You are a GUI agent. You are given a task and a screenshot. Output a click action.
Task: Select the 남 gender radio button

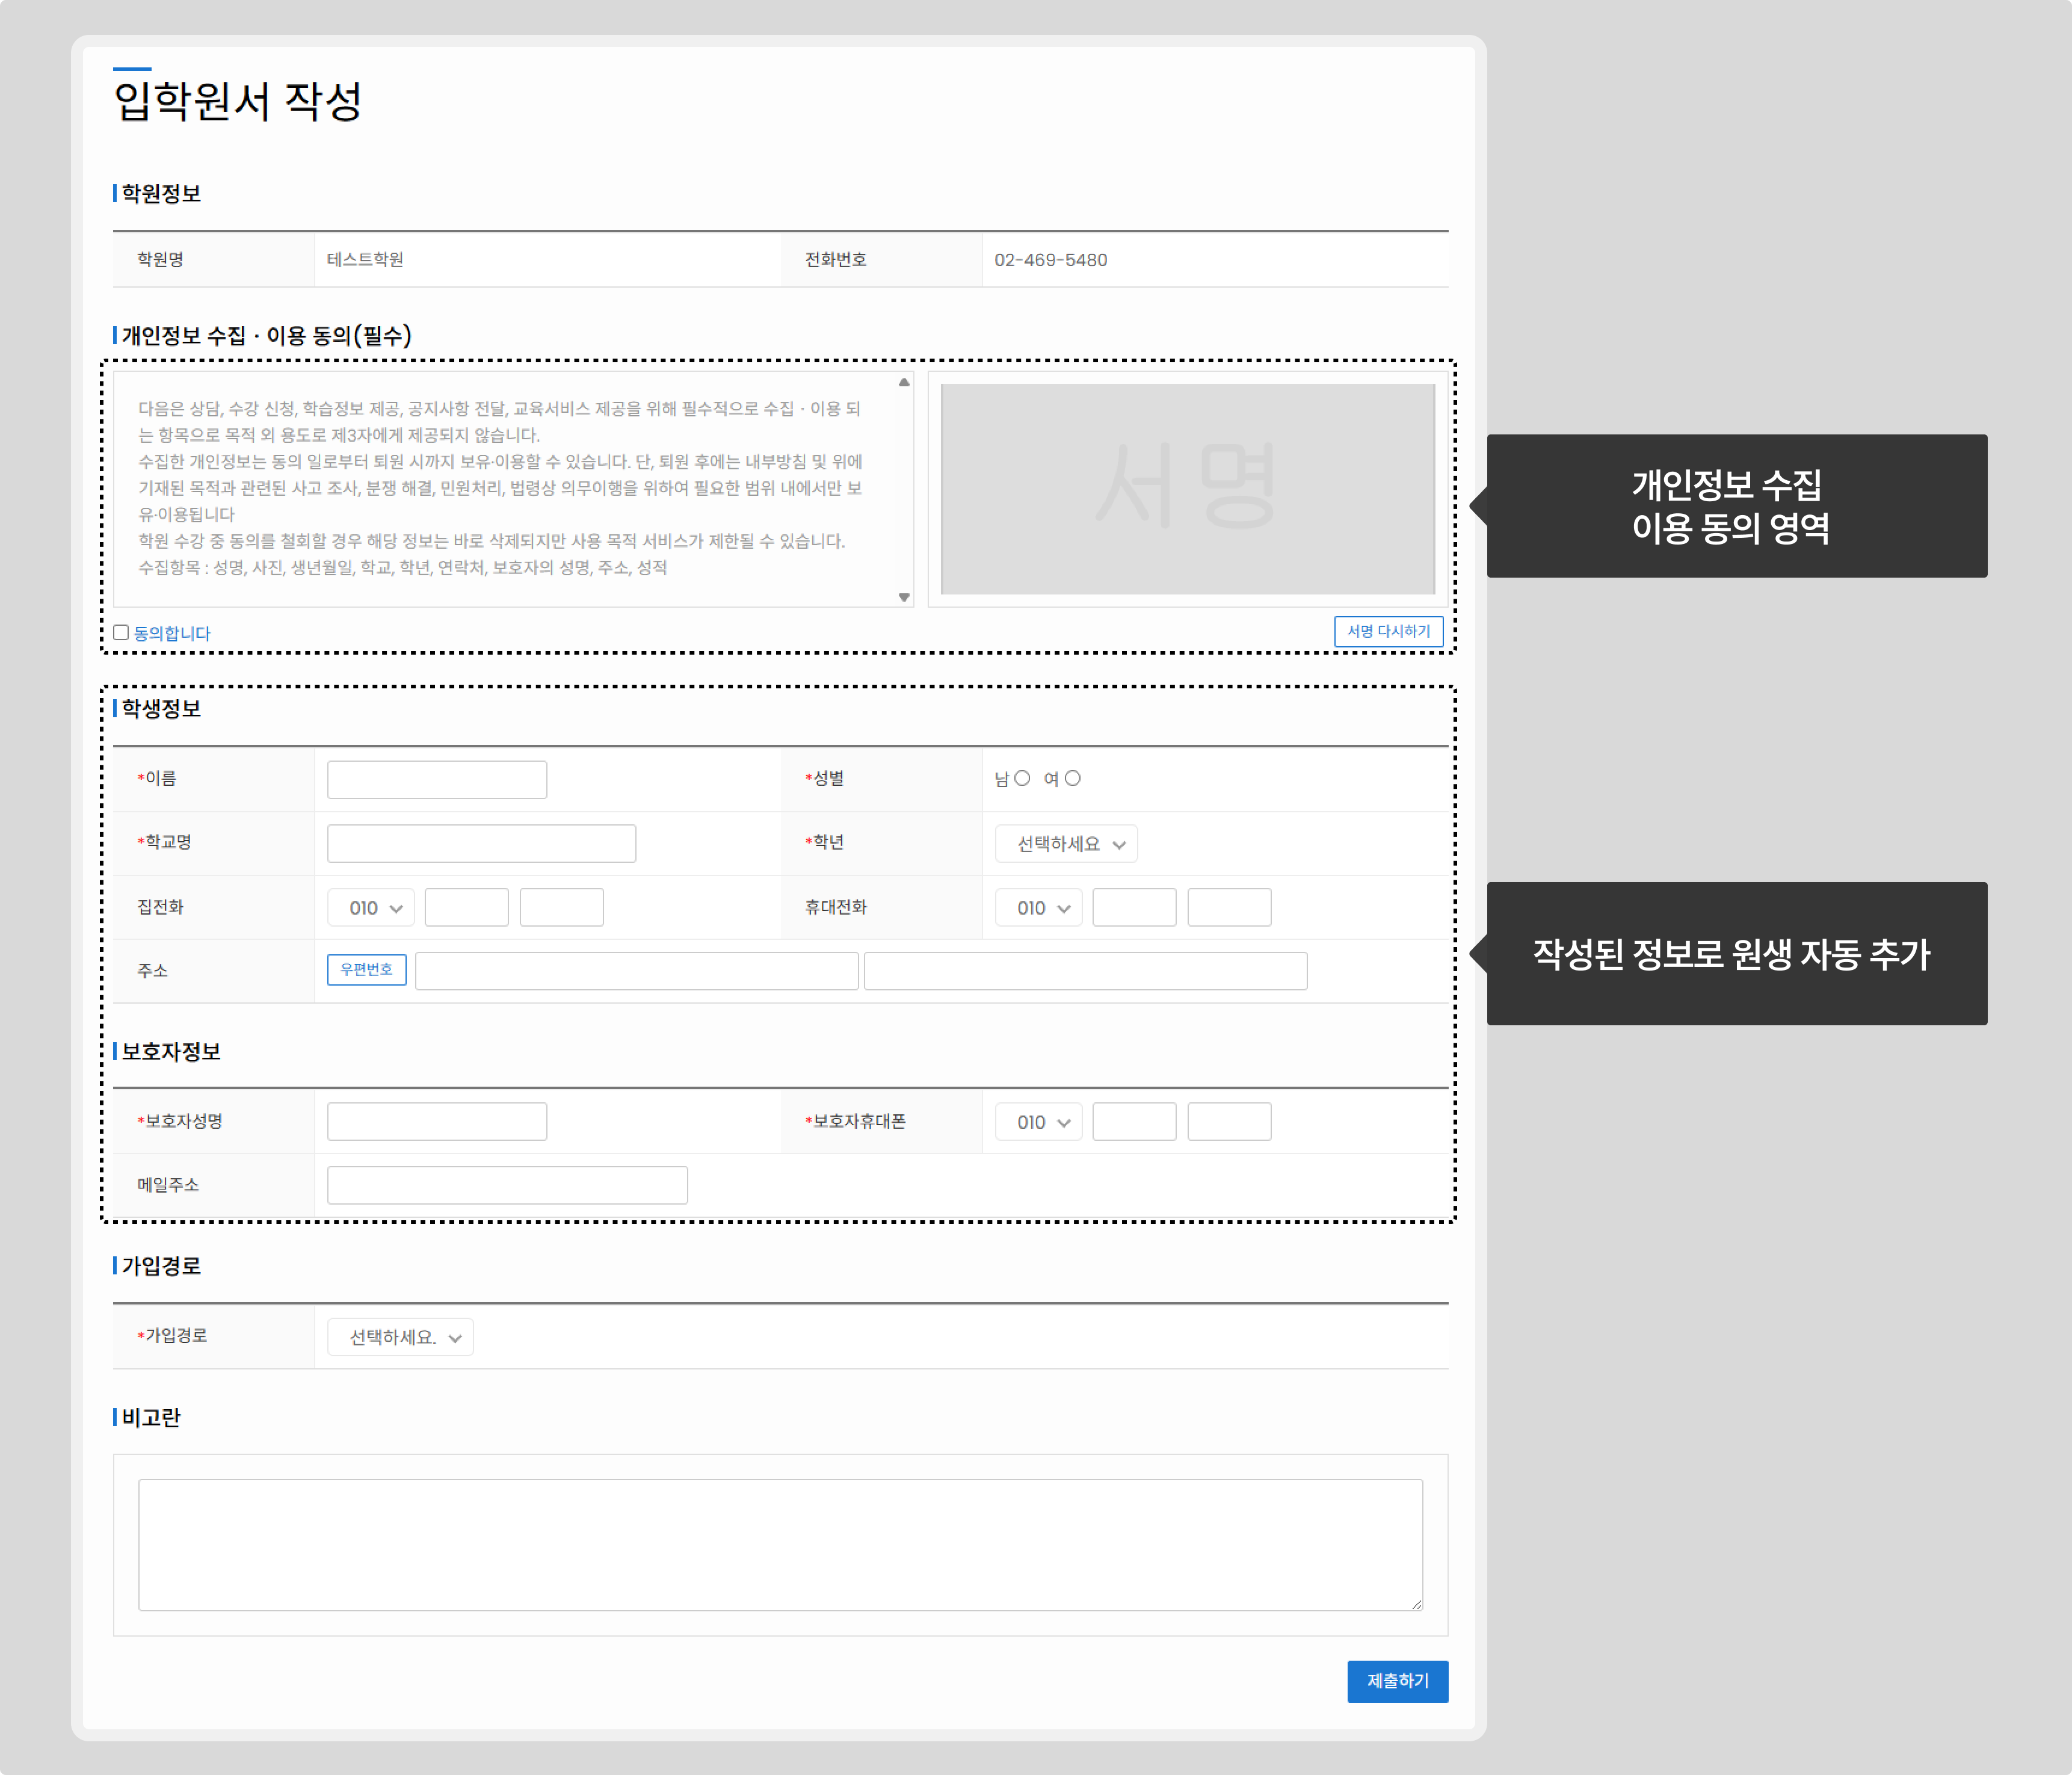coord(1022,778)
